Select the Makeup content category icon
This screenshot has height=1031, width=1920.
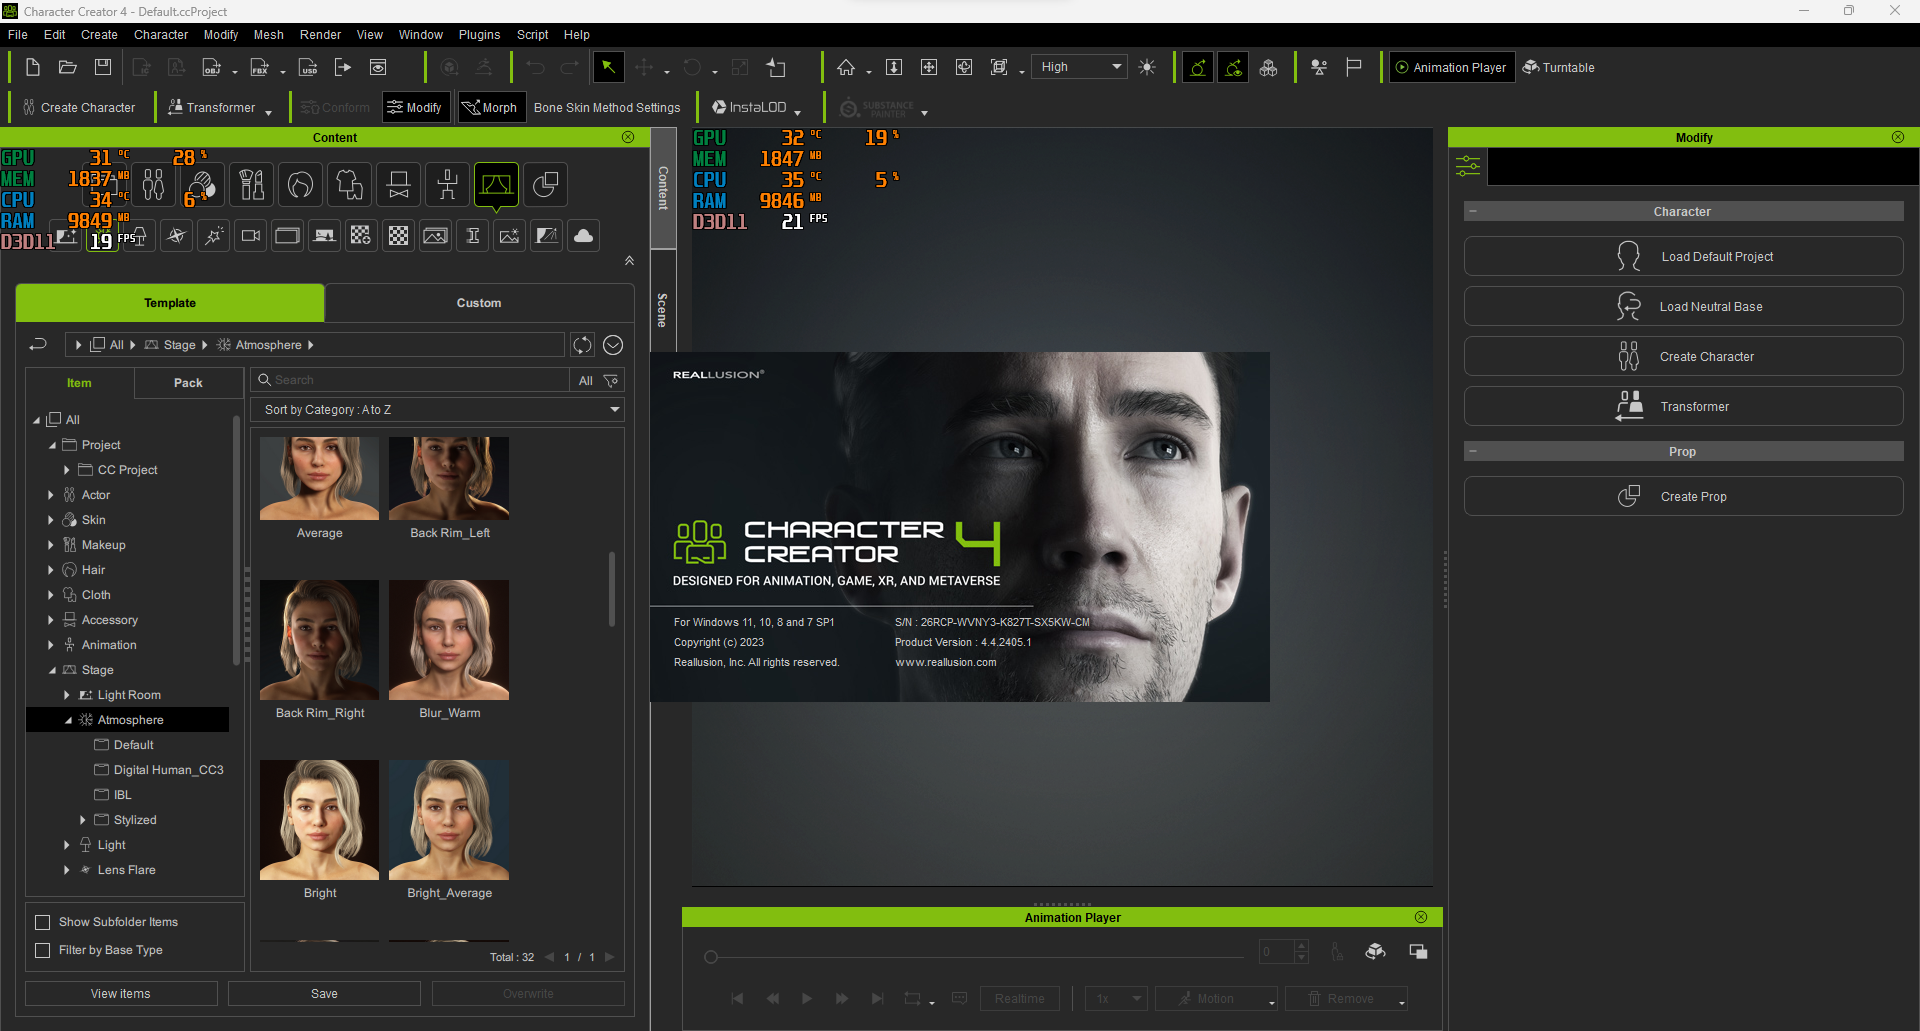[x=251, y=185]
